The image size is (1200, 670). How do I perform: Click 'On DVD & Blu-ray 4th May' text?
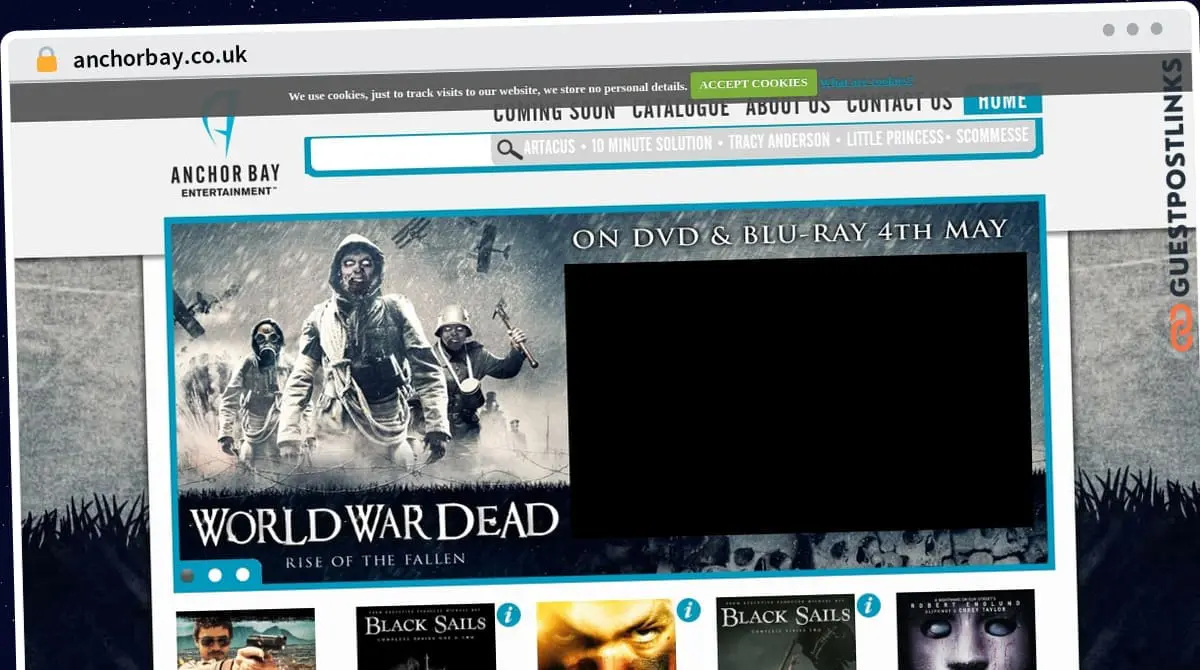(789, 234)
